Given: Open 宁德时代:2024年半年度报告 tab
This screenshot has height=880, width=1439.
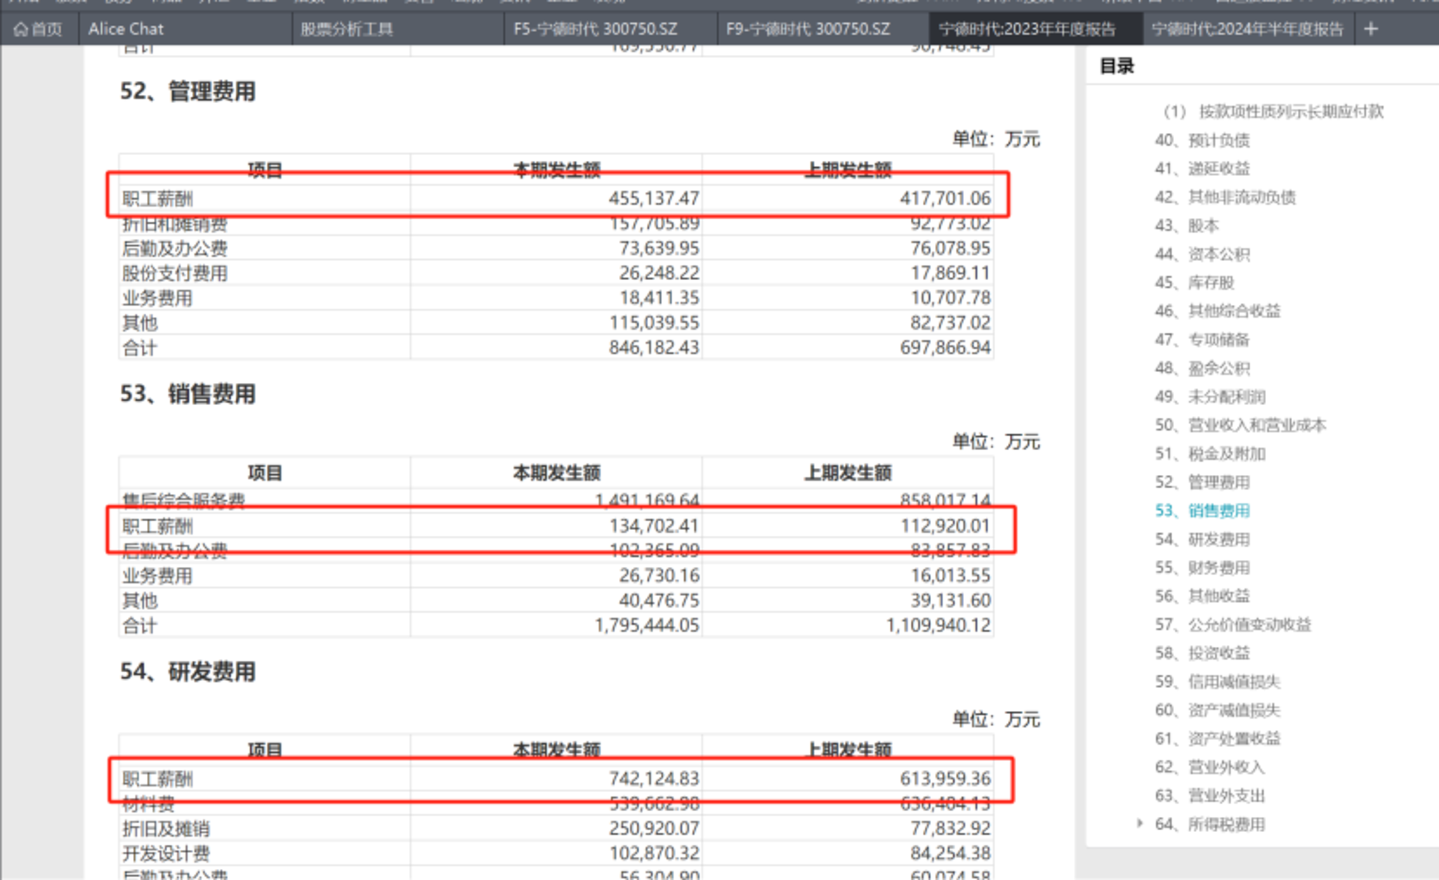Looking at the screenshot, I should point(1247,29).
